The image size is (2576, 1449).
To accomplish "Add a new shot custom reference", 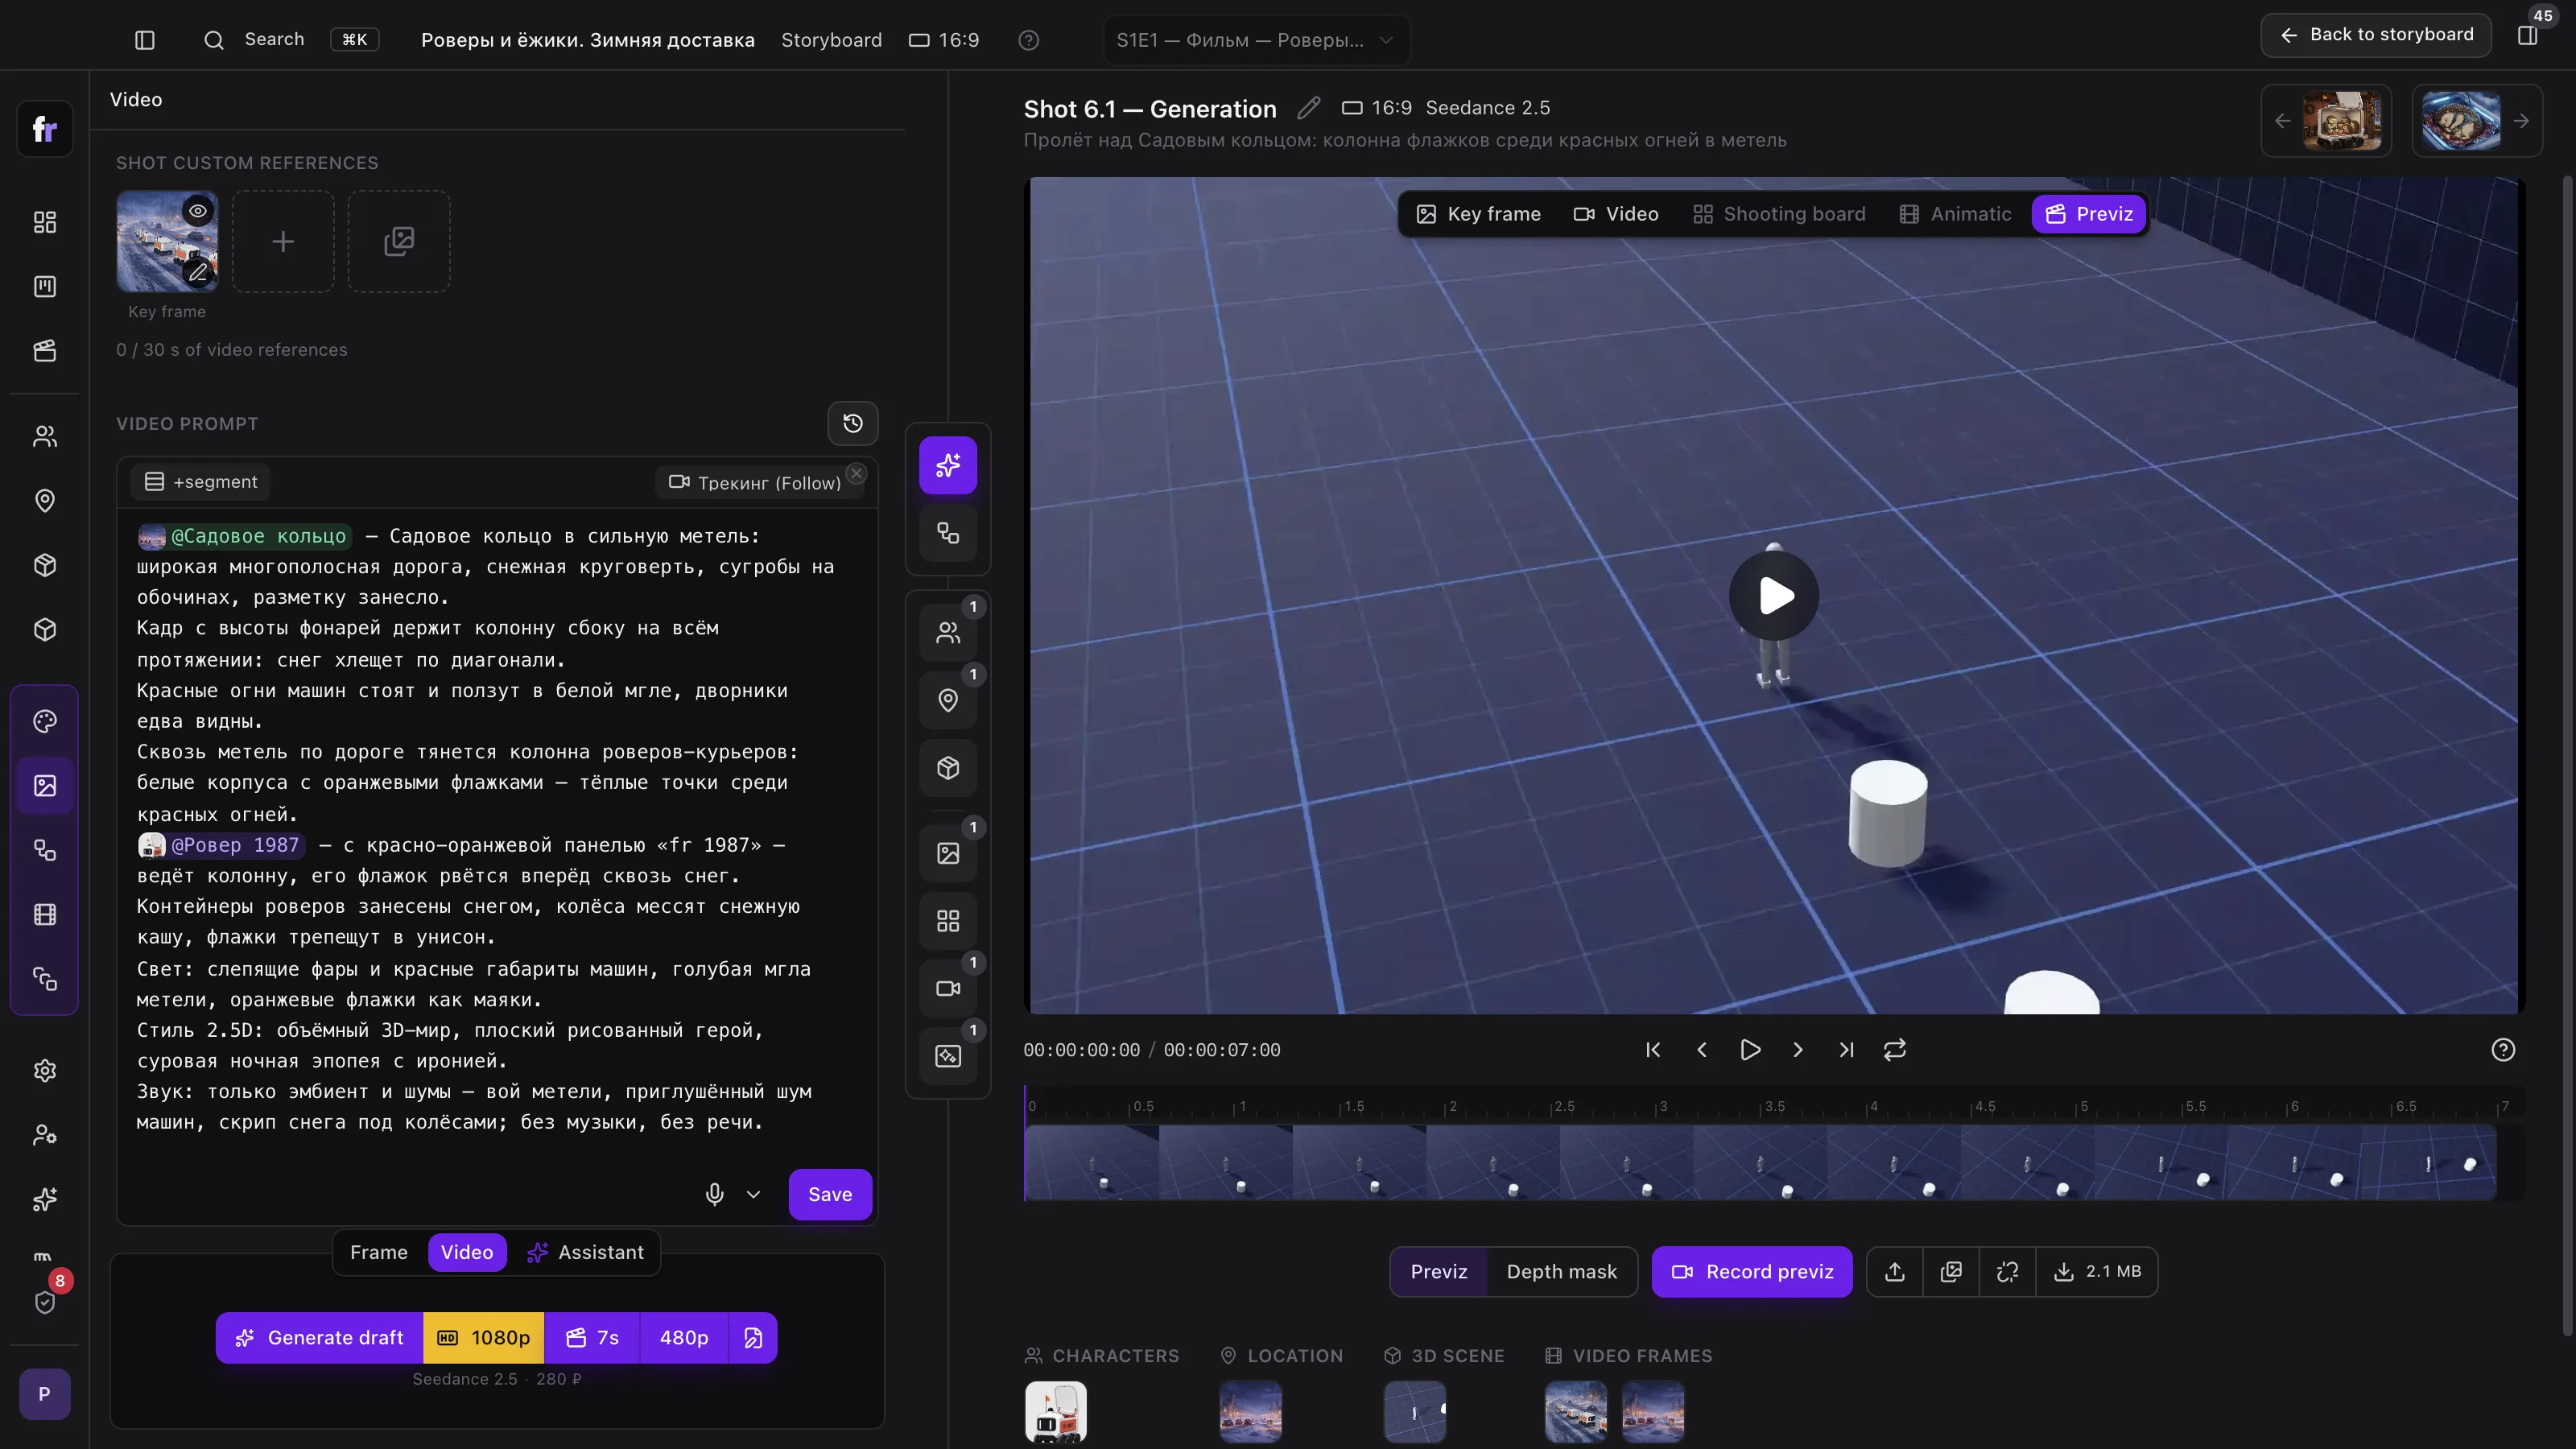I will pos(283,241).
